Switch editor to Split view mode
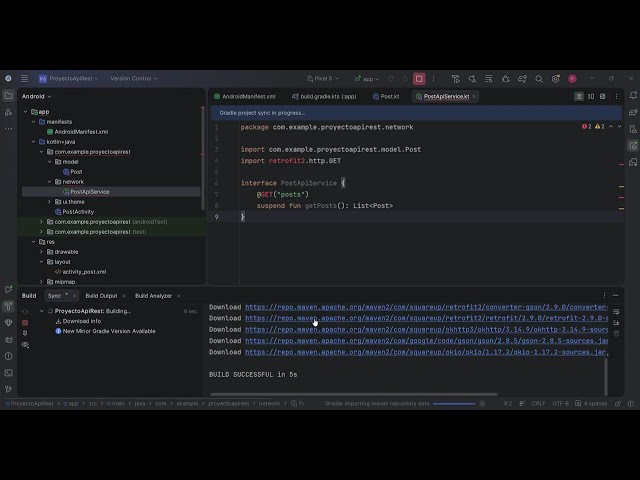Viewport: 640px width, 480px height. 591,96
